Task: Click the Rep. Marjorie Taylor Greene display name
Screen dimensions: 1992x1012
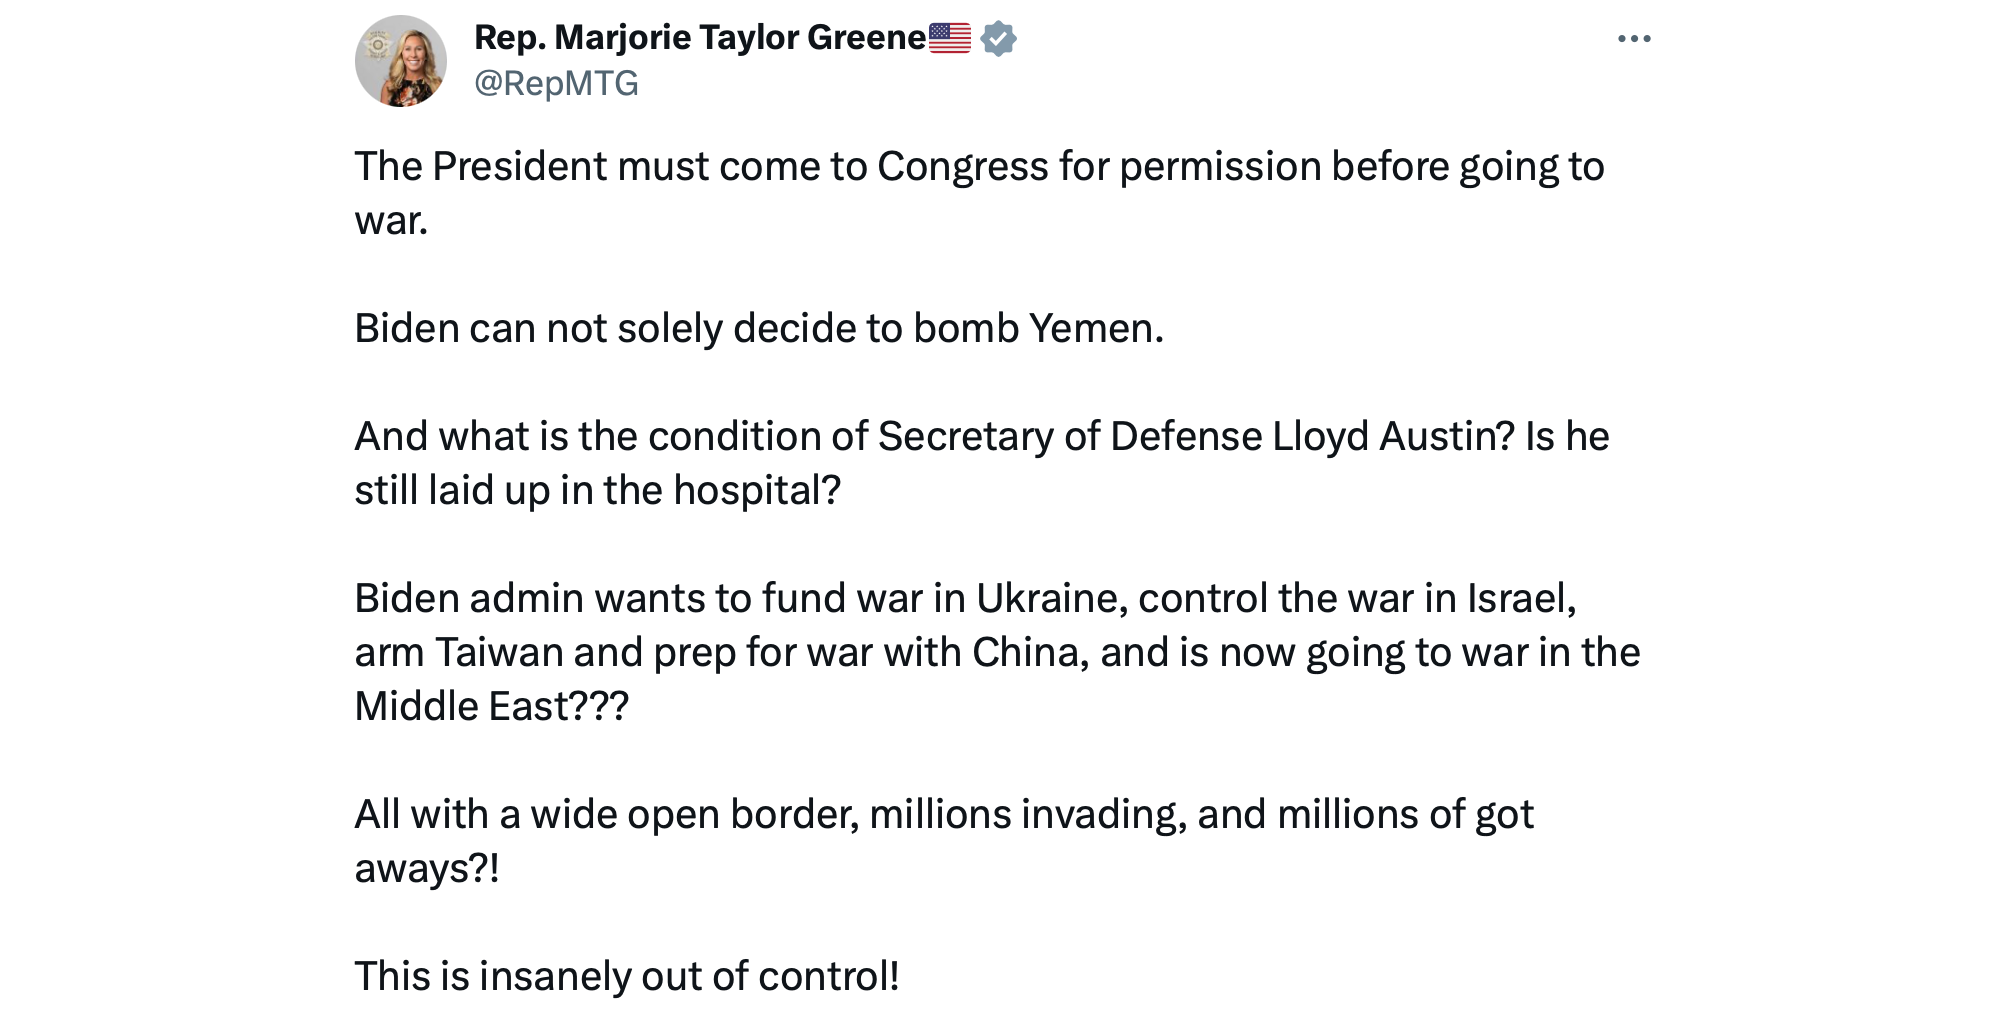Action: click(699, 38)
